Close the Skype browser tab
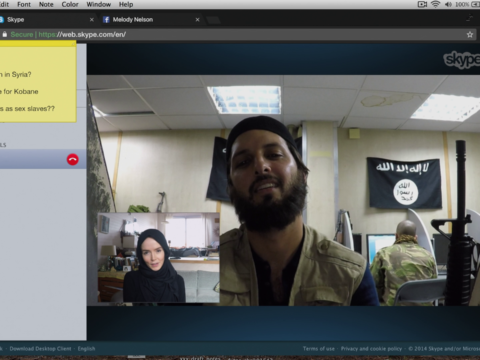 pyautogui.click(x=92, y=20)
